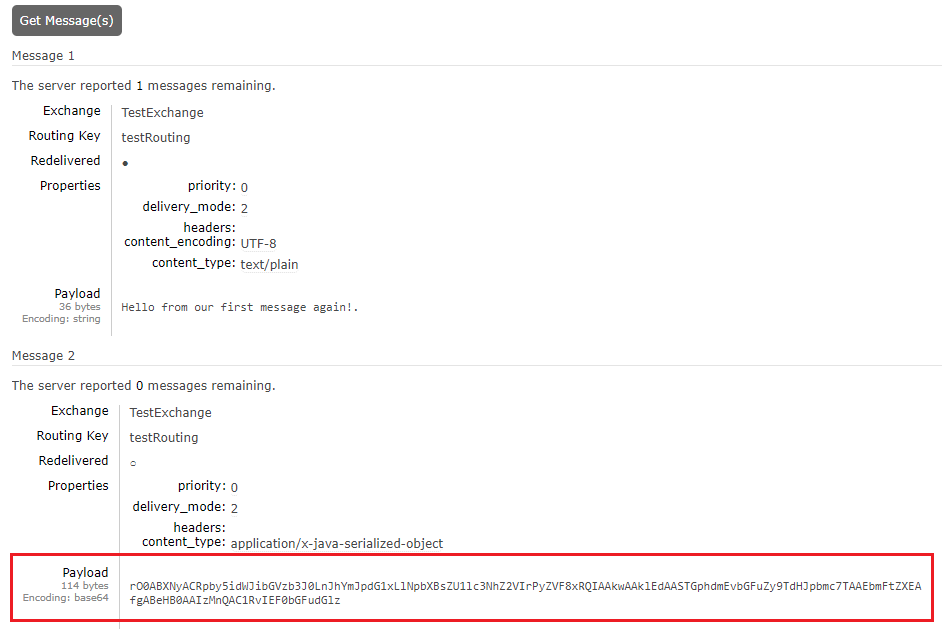This screenshot has height=631, width=942.
Task: Toggle the filled redelivered marker on Message 1
Action: click(x=124, y=162)
